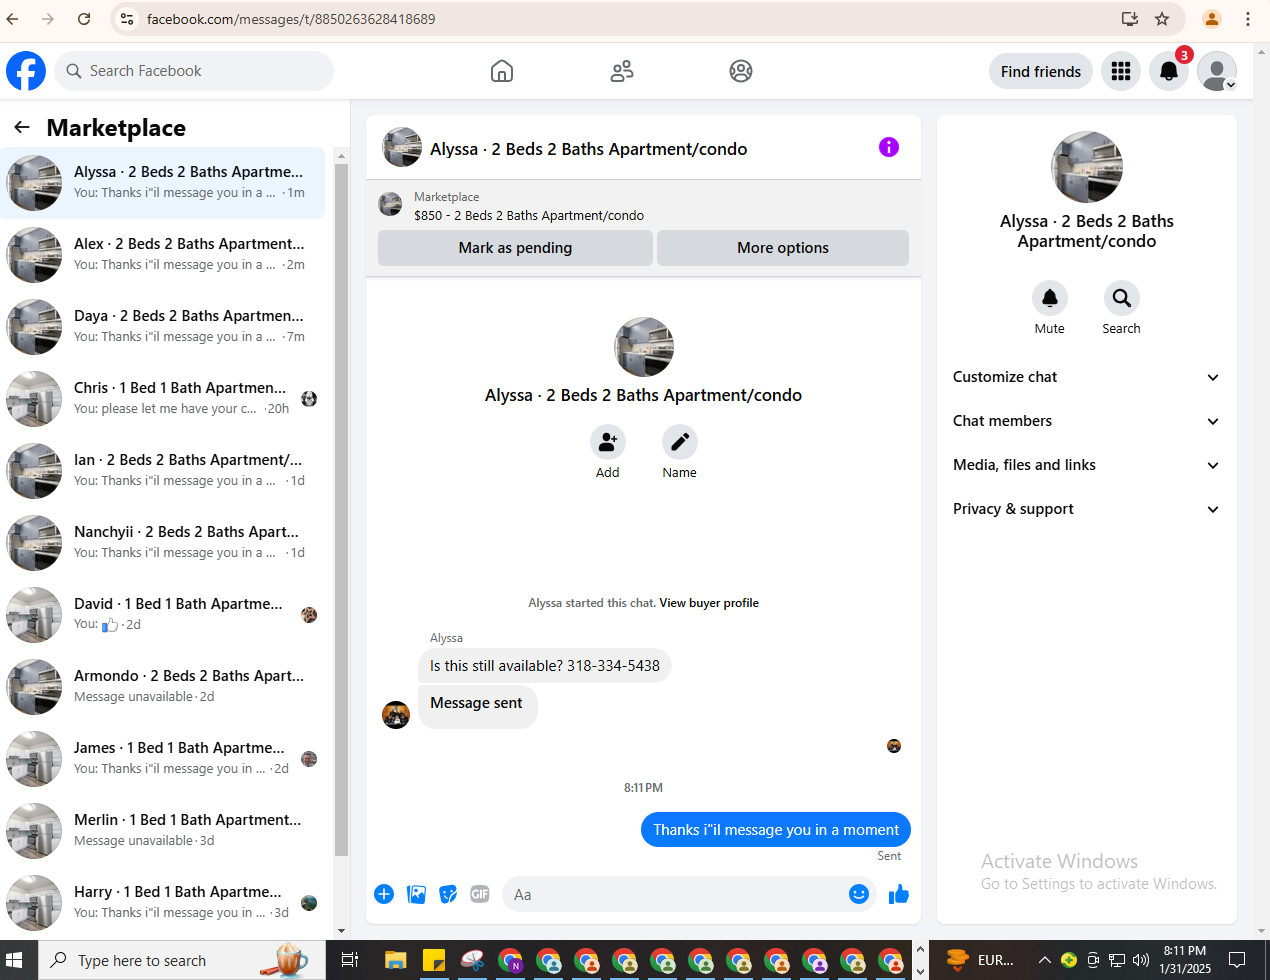The width and height of the screenshot is (1270, 980).
Task: Select the Alyssa conversation in the list
Action: click(163, 183)
